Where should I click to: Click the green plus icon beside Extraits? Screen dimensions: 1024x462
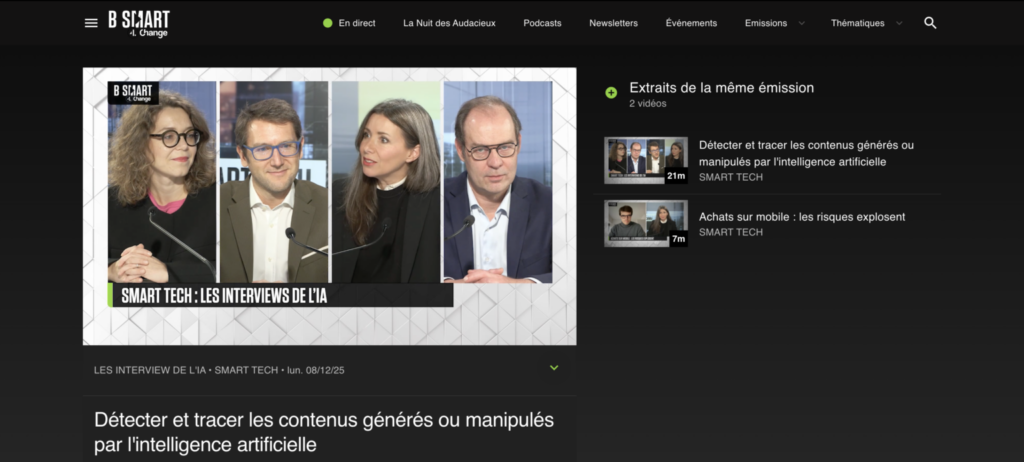coord(611,93)
